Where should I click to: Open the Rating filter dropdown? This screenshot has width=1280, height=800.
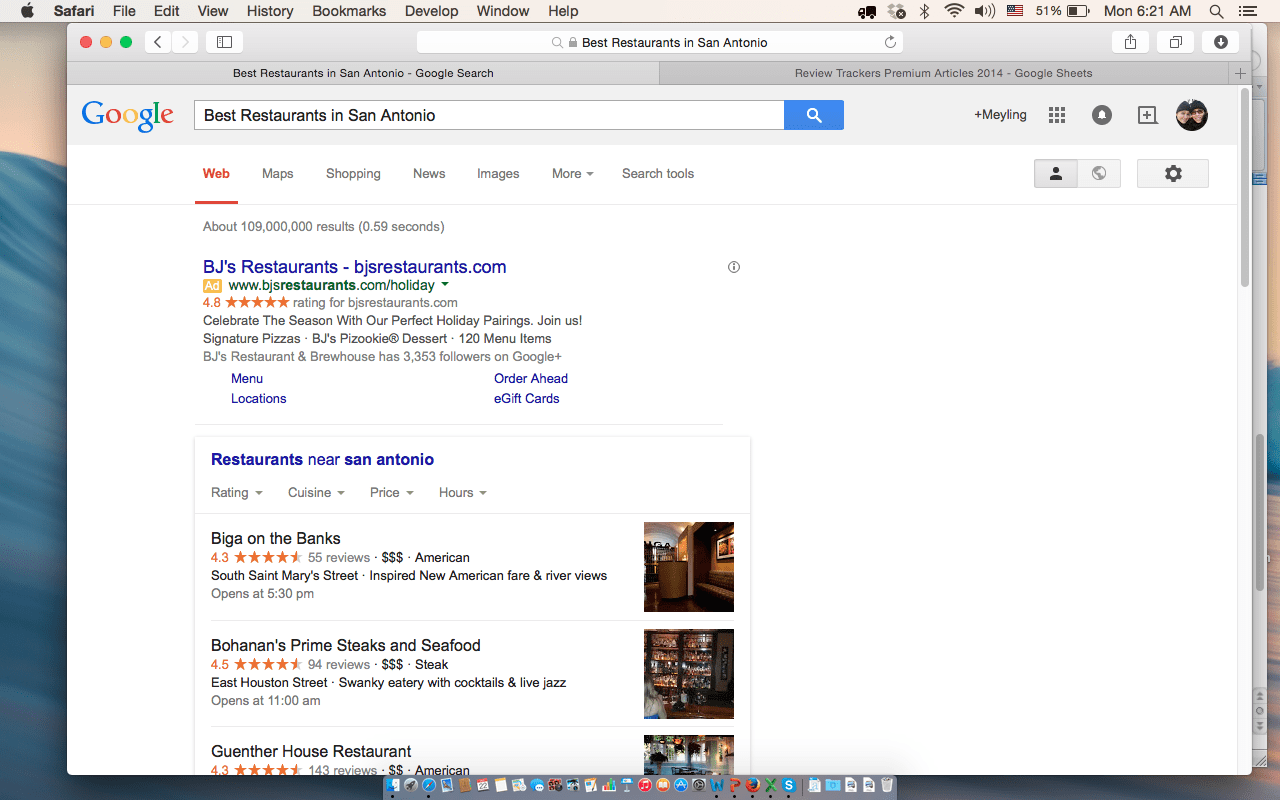point(237,492)
